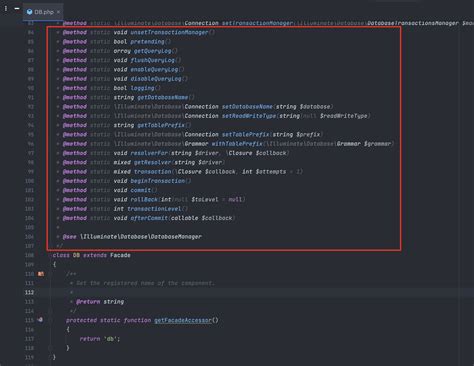Image resolution: width=474 pixels, height=366 pixels.
Task: Click the resolverFor method name
Action: (x=149, y=153)
